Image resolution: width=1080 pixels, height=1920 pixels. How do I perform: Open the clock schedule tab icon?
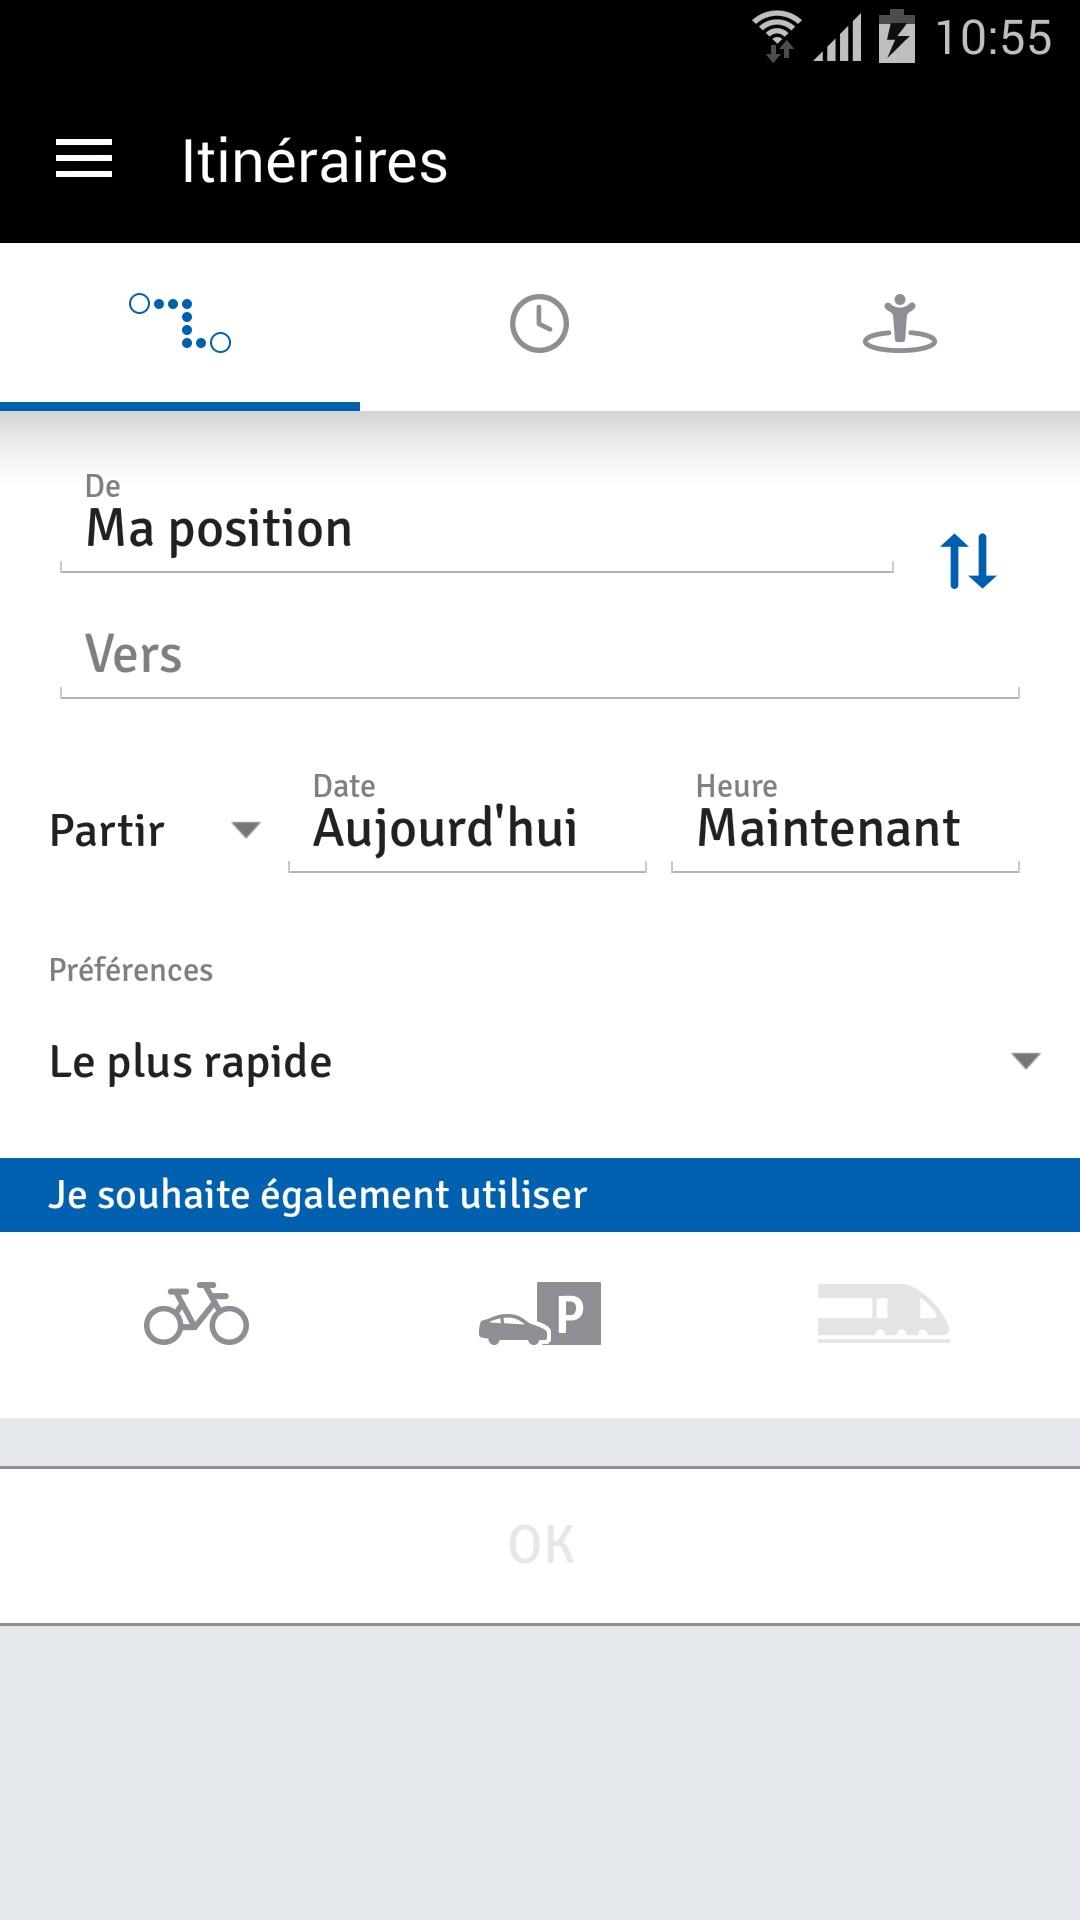click(x=538, y=322)
